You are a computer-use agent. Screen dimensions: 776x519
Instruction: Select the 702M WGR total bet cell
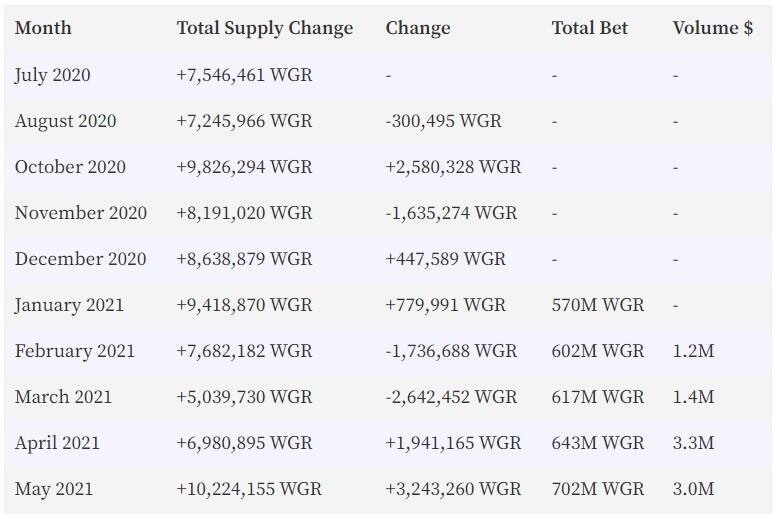[x=598, y=489]
